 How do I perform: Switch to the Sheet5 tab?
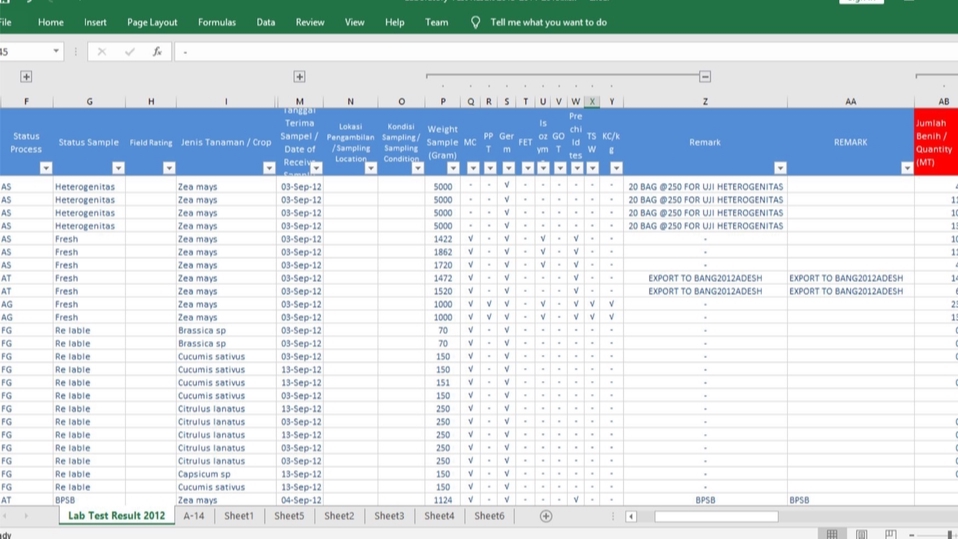[x=289, y=516]
